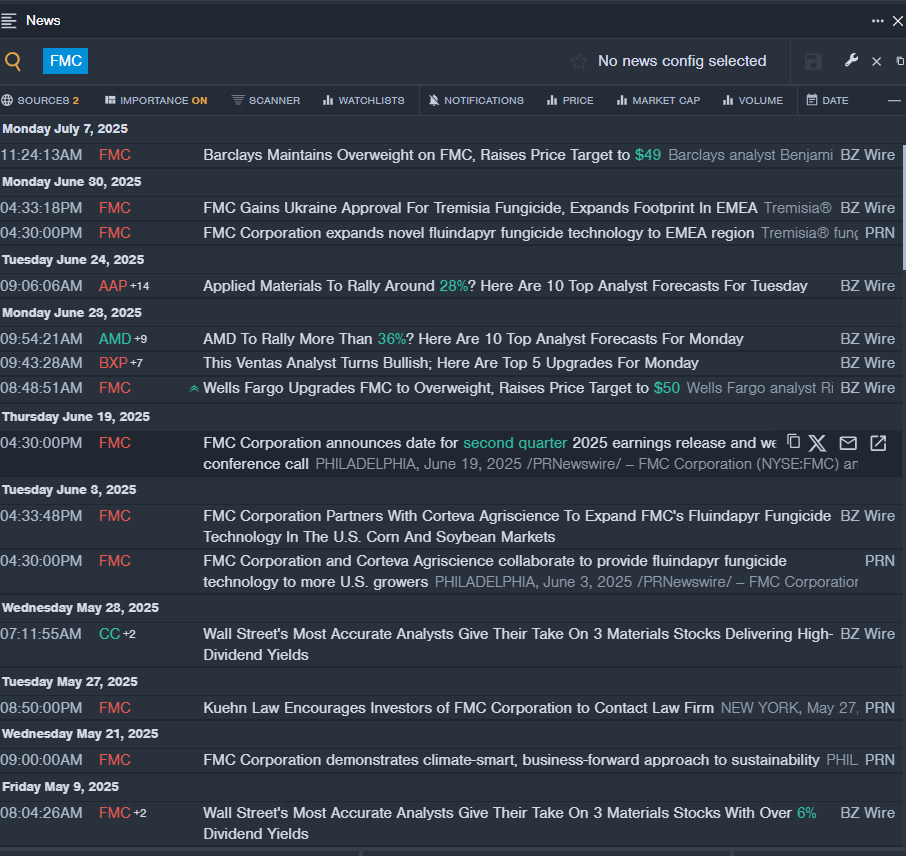
Task: Open FMC climate-smart sustainability headline
Action: pos(511,760)
